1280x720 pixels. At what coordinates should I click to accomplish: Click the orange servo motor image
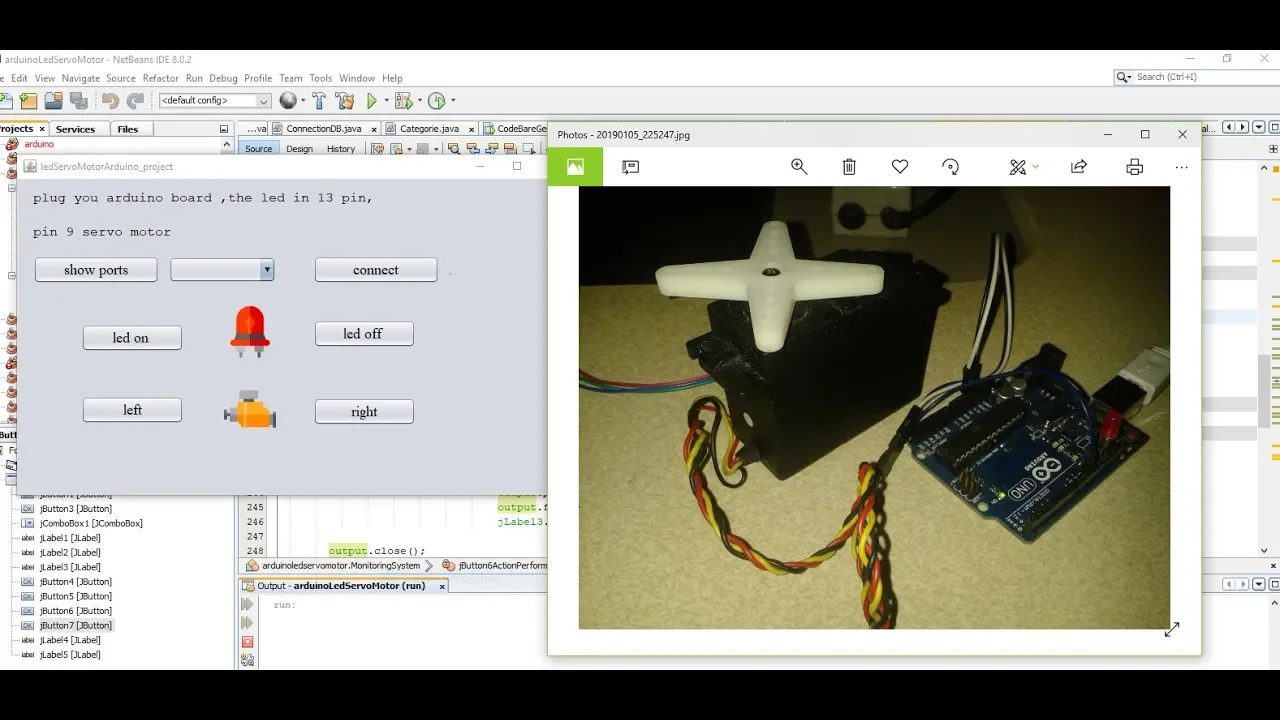pos(250,409)
